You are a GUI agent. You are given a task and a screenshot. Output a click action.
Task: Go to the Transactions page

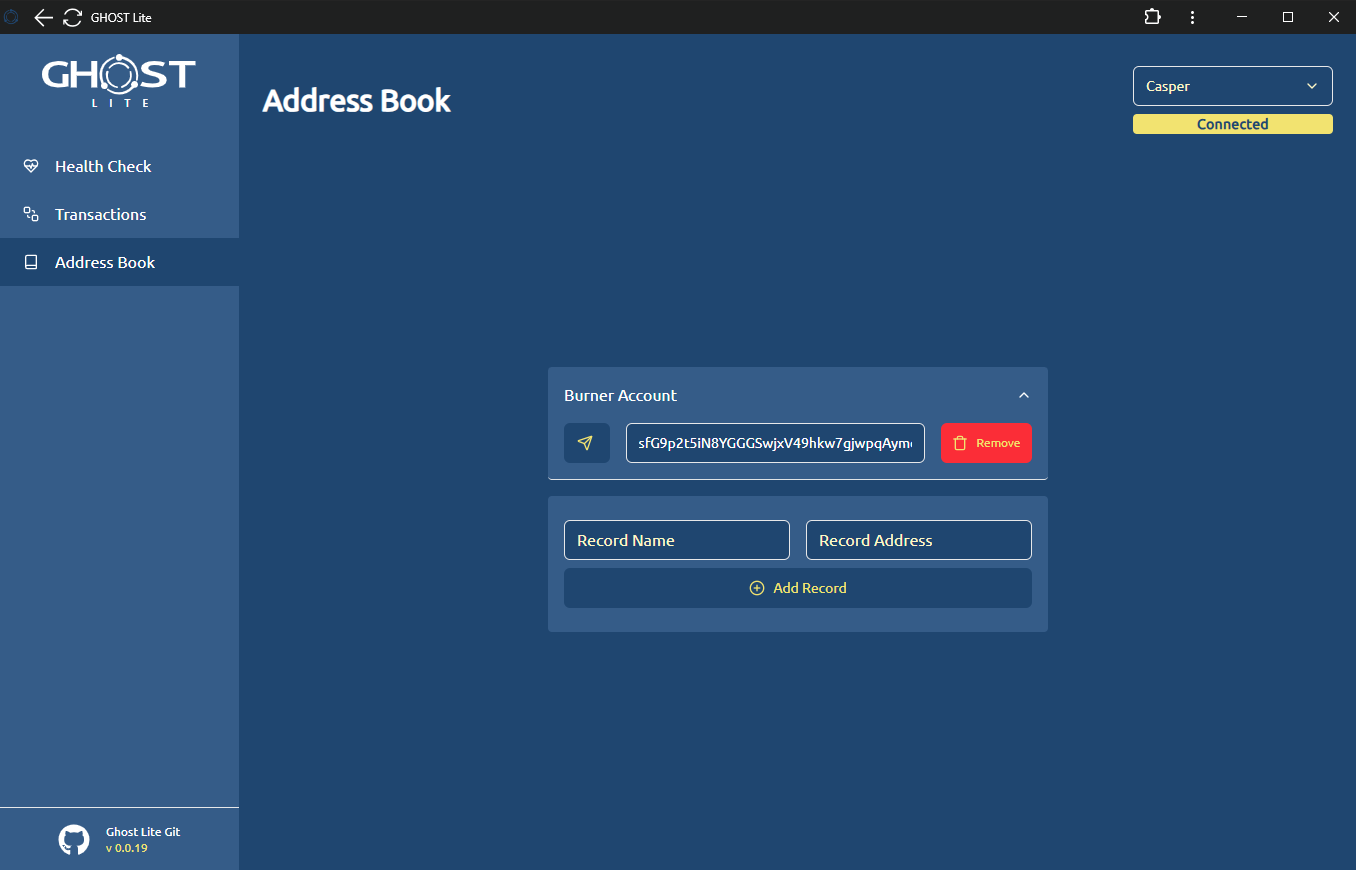tap(119, 214)
